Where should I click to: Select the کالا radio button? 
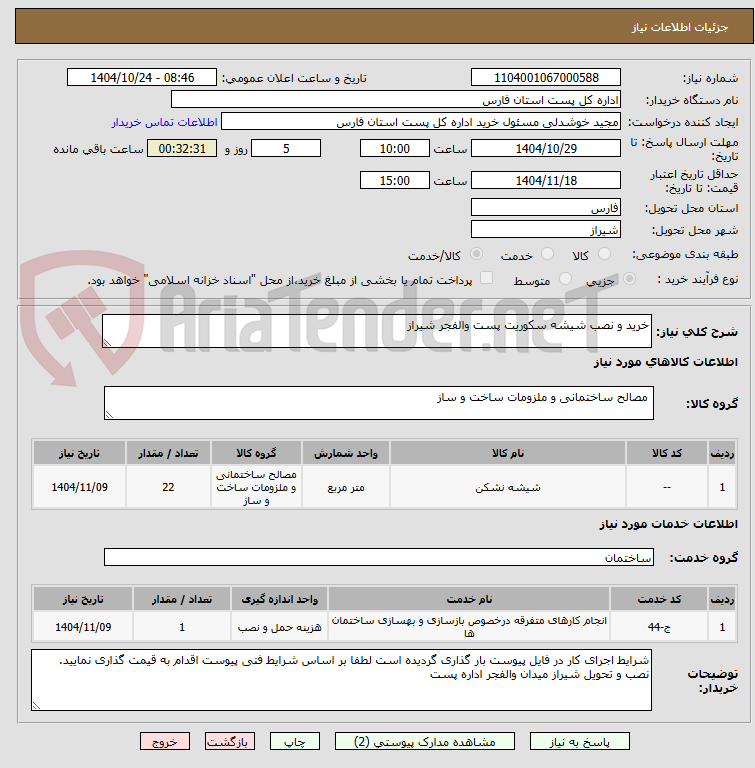605,254
